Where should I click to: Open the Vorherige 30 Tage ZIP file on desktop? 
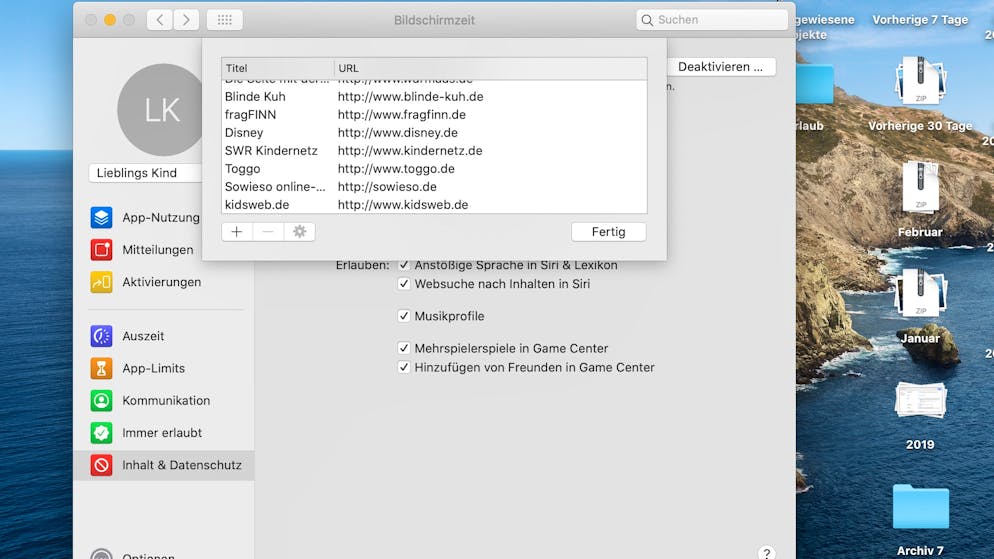920,81
